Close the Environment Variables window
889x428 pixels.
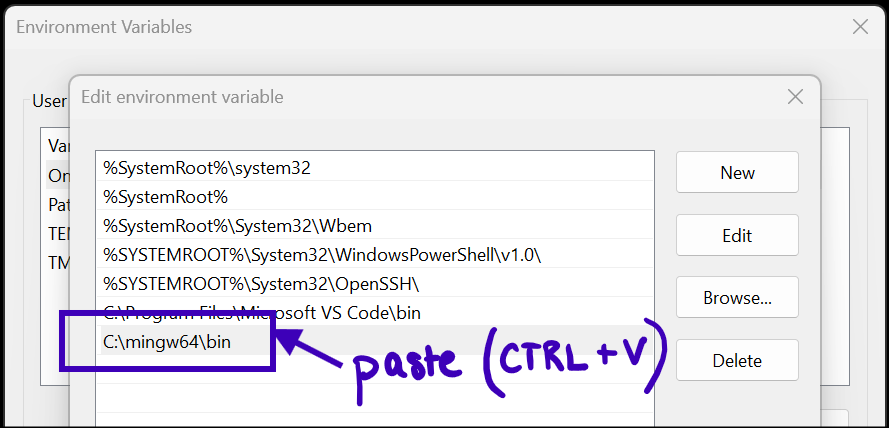click(x=859, y=28)
